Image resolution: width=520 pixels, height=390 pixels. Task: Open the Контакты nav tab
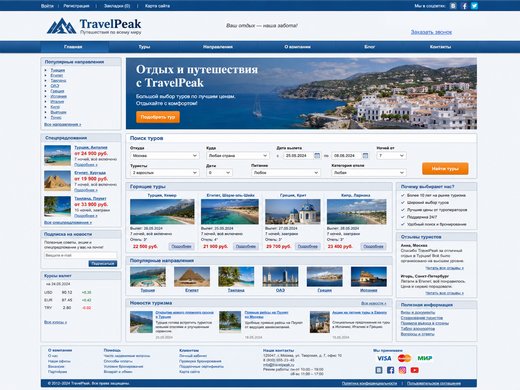[x=440, y=47]
